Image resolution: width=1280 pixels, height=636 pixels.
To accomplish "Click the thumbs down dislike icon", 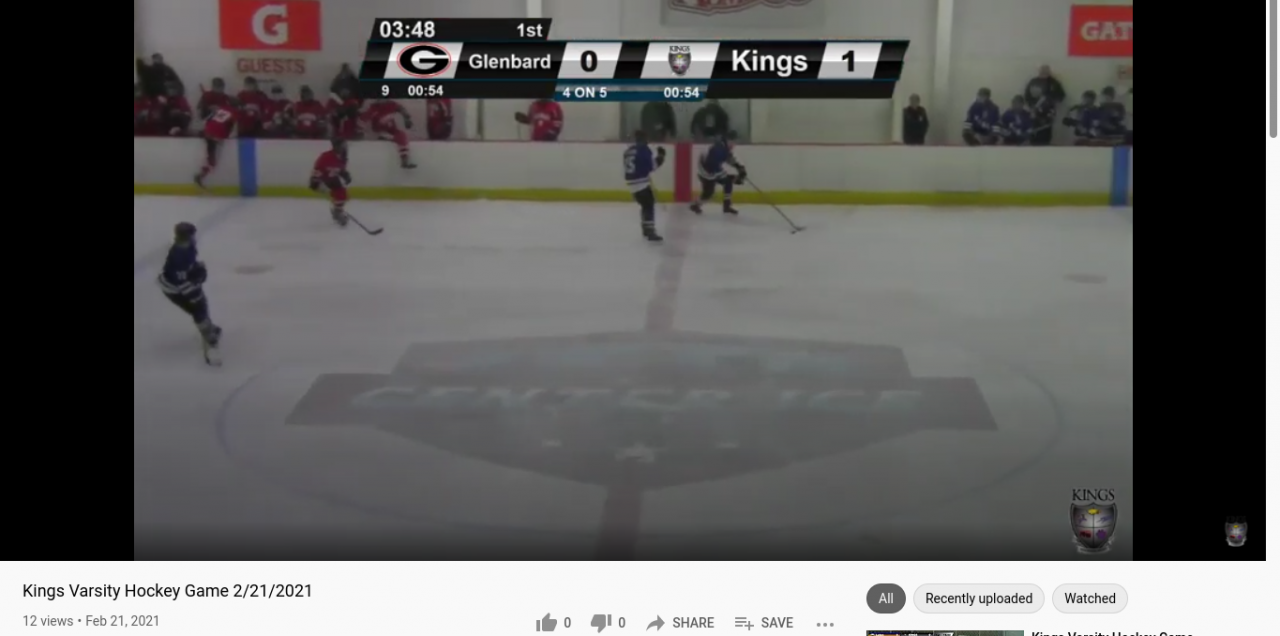I will [x=600, y=623].
